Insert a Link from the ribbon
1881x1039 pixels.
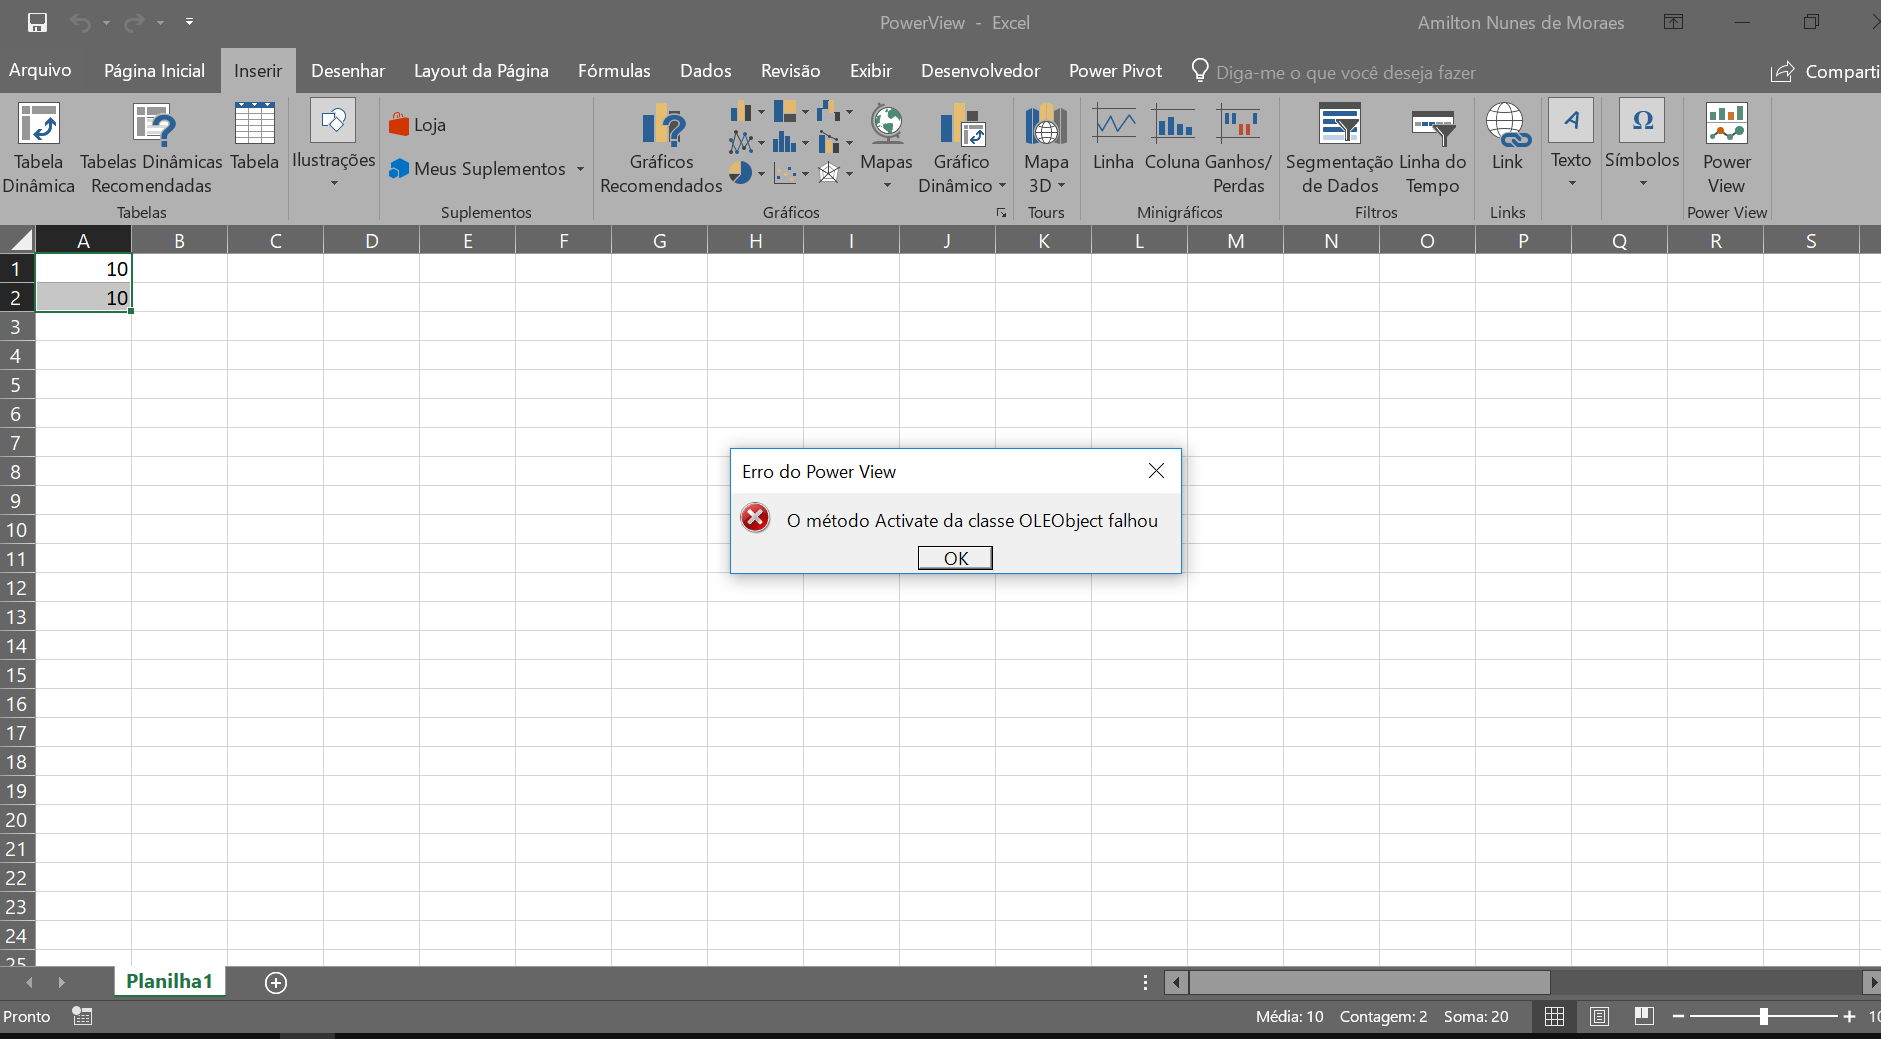(1507, 137)
